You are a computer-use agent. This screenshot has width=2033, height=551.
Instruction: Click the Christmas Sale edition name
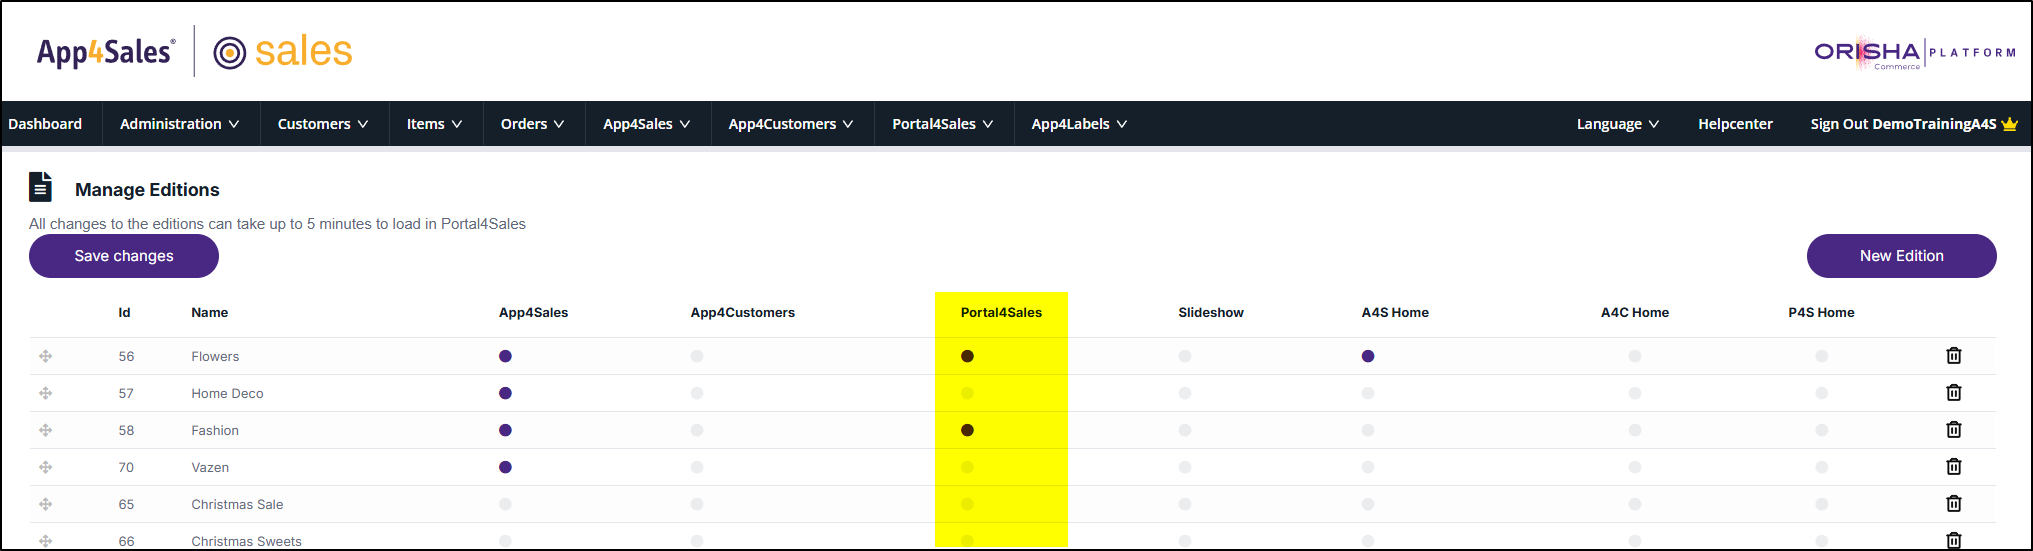(237, 504)
